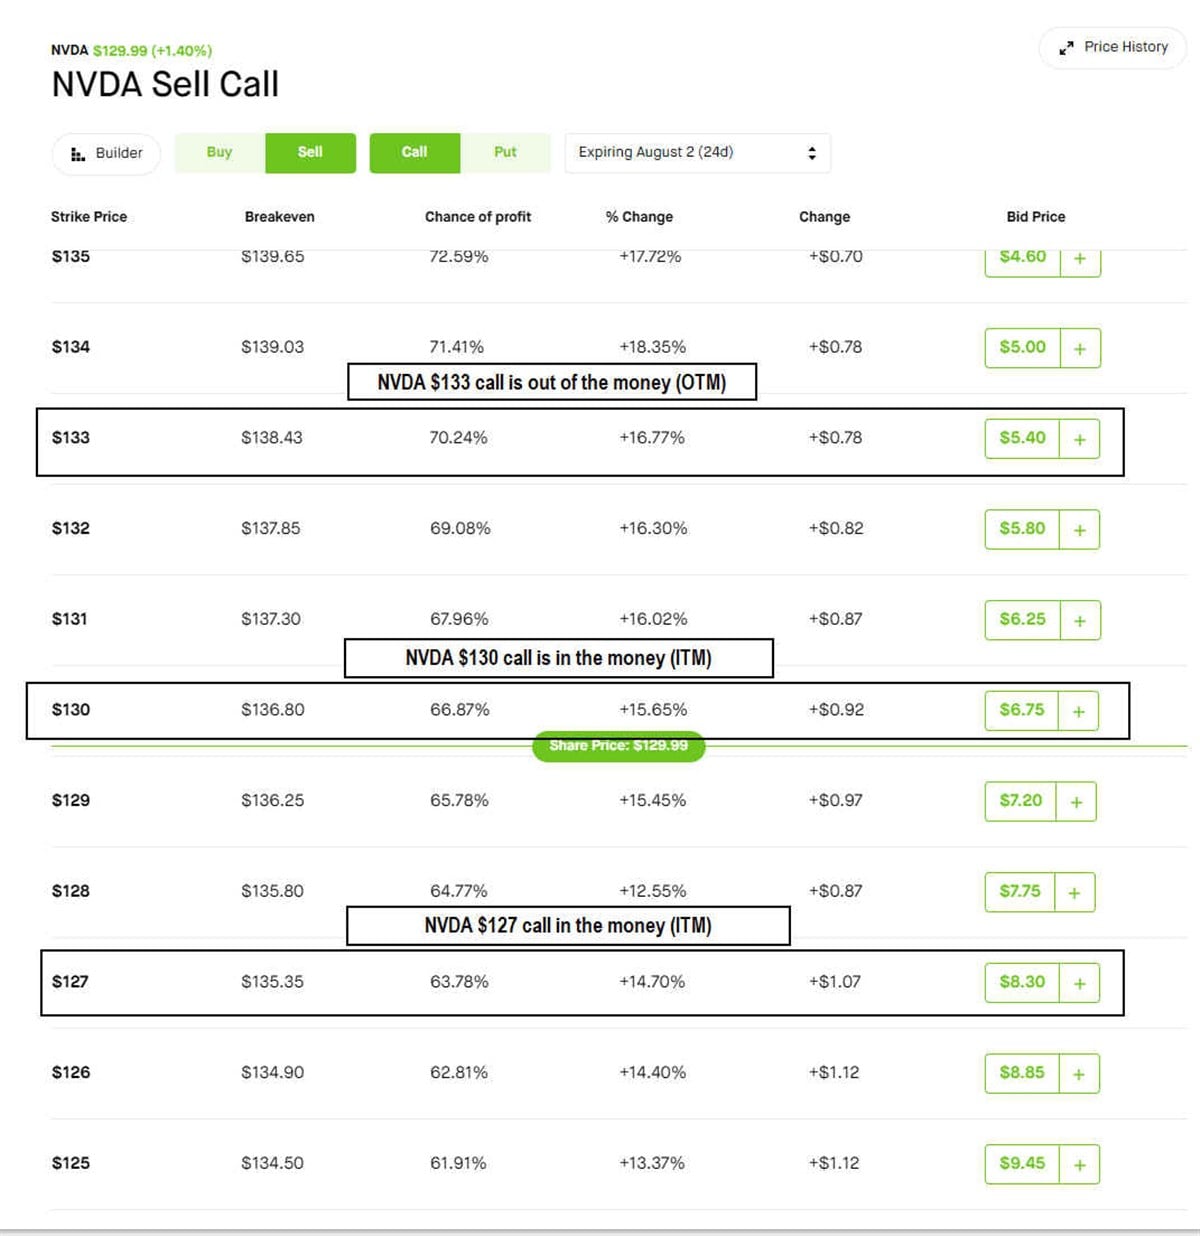Switch order side to Buy
This screenshot has width=1200, height=1236.
click(x=220, y=153)
